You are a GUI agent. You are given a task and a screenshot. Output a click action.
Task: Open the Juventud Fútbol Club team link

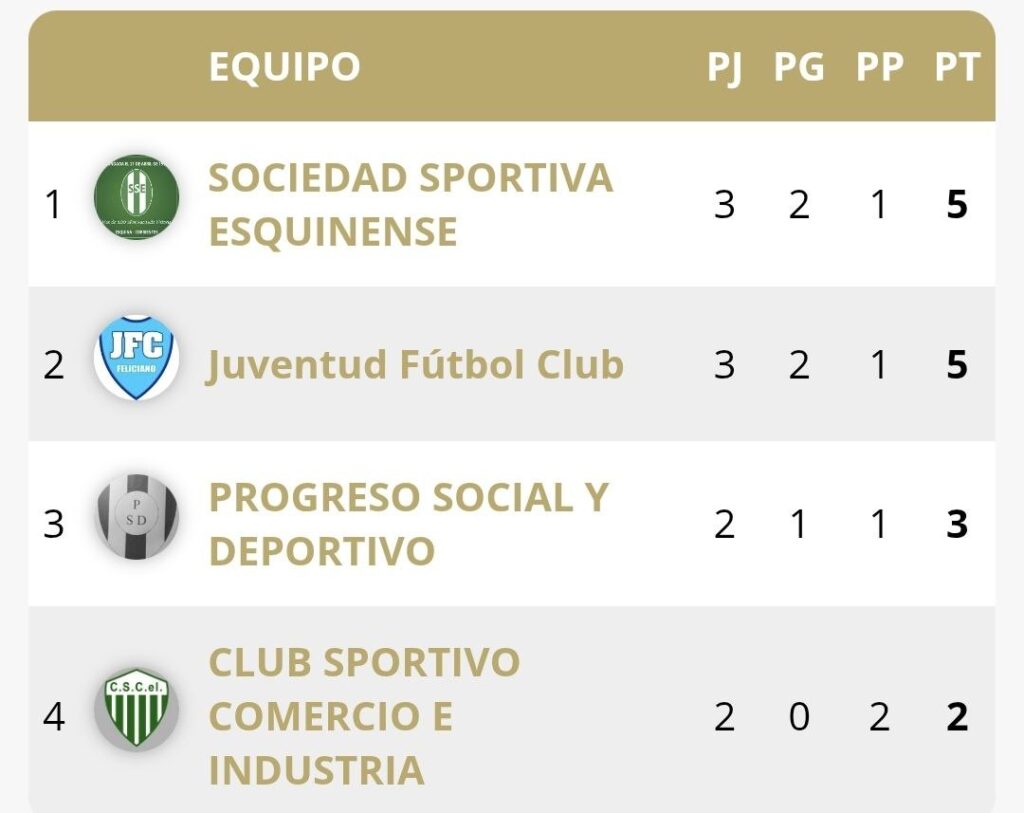[415, 365]
